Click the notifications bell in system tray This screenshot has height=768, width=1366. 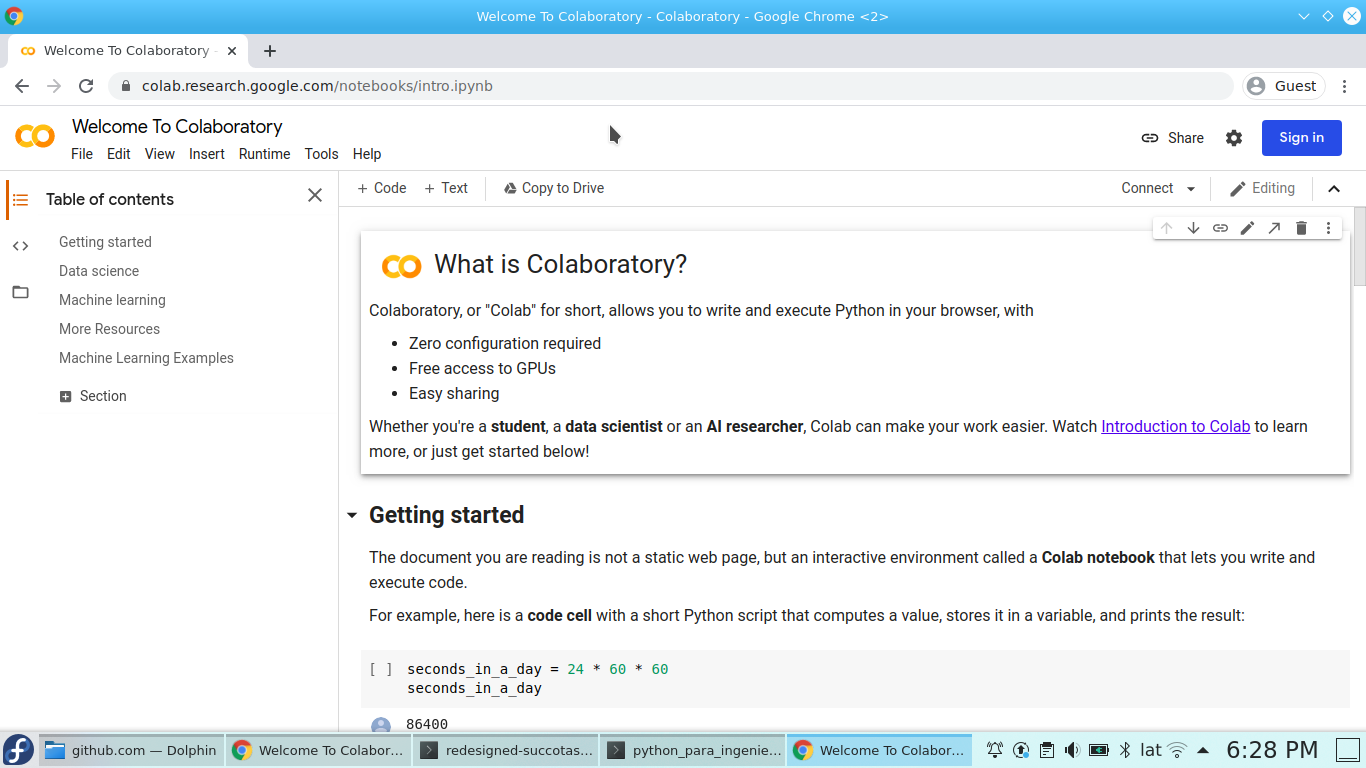coord(995,750)
